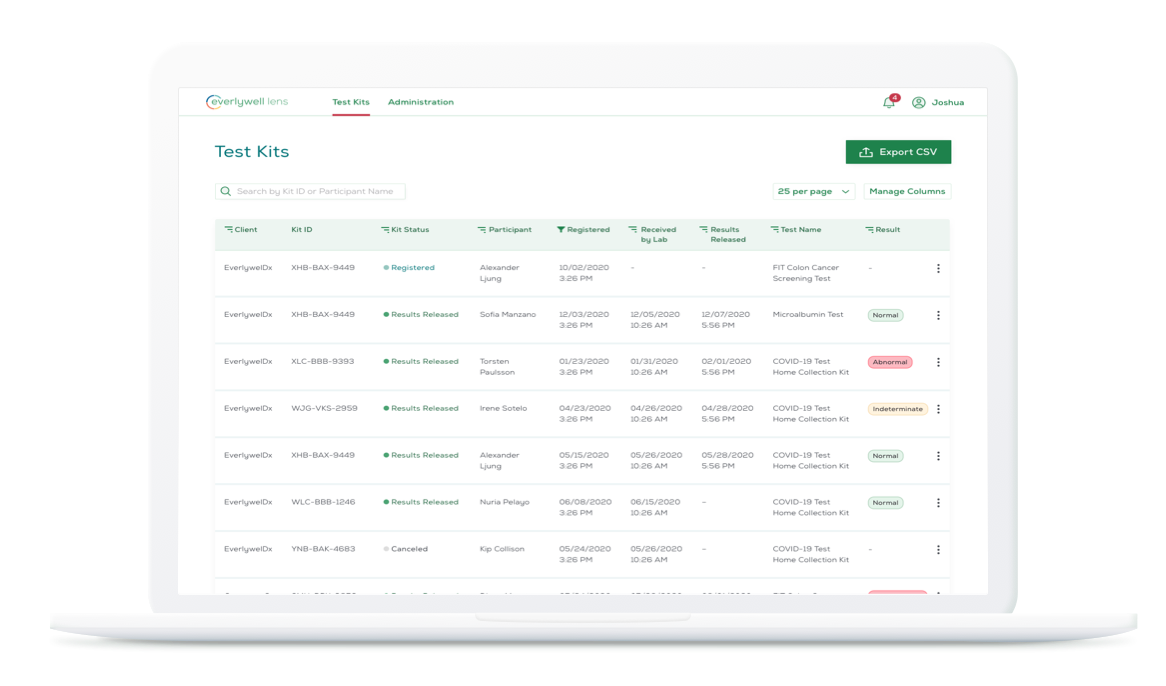Switch to the Administration tab
Viewport: 1166px width, 686px height.
coord(421,103)
